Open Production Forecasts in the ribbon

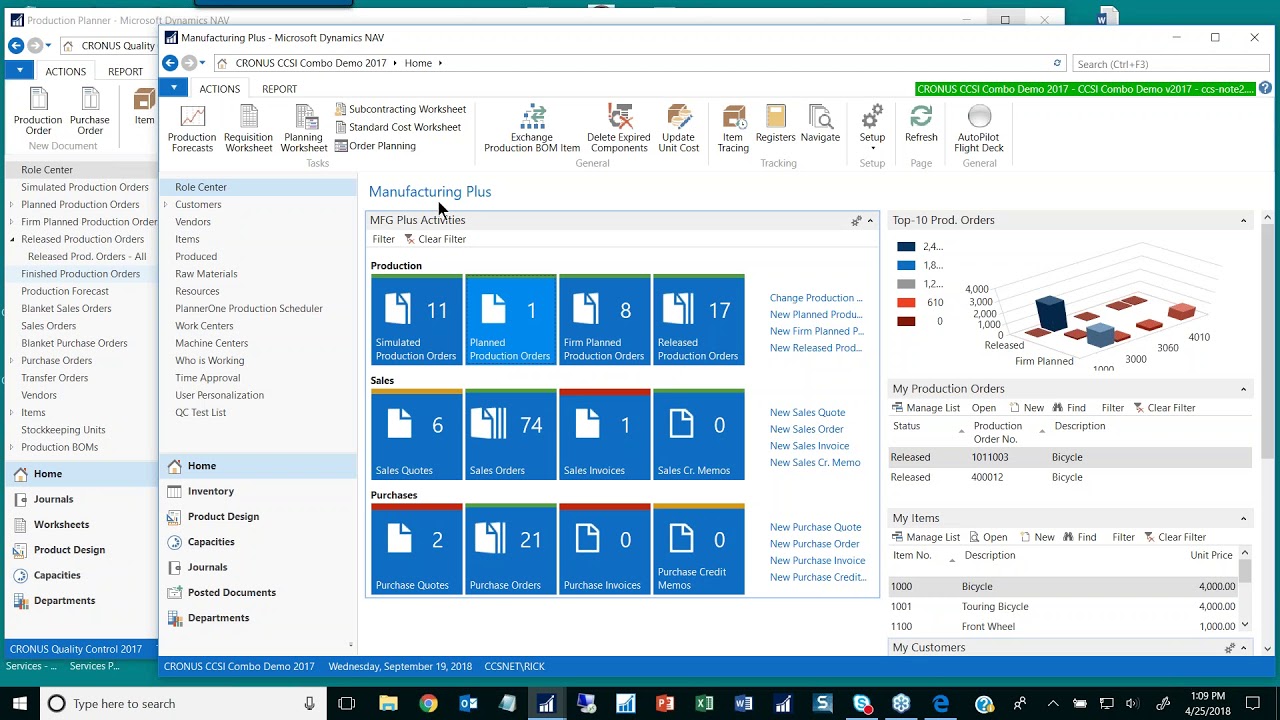pyautogui.click(x=192, y=128)
